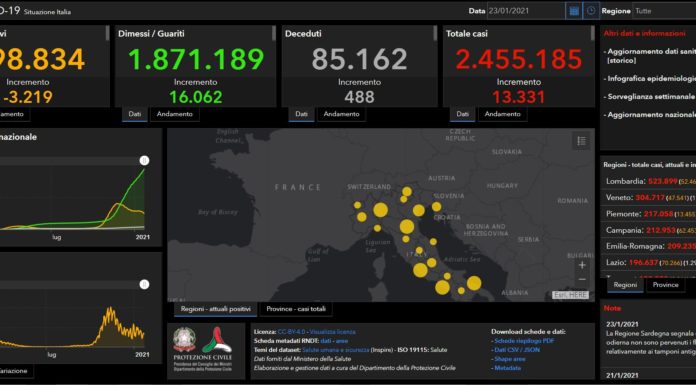Open Aggiornamento nazionale link
This screenshot has height=385, width=696.
coord(650,115)
